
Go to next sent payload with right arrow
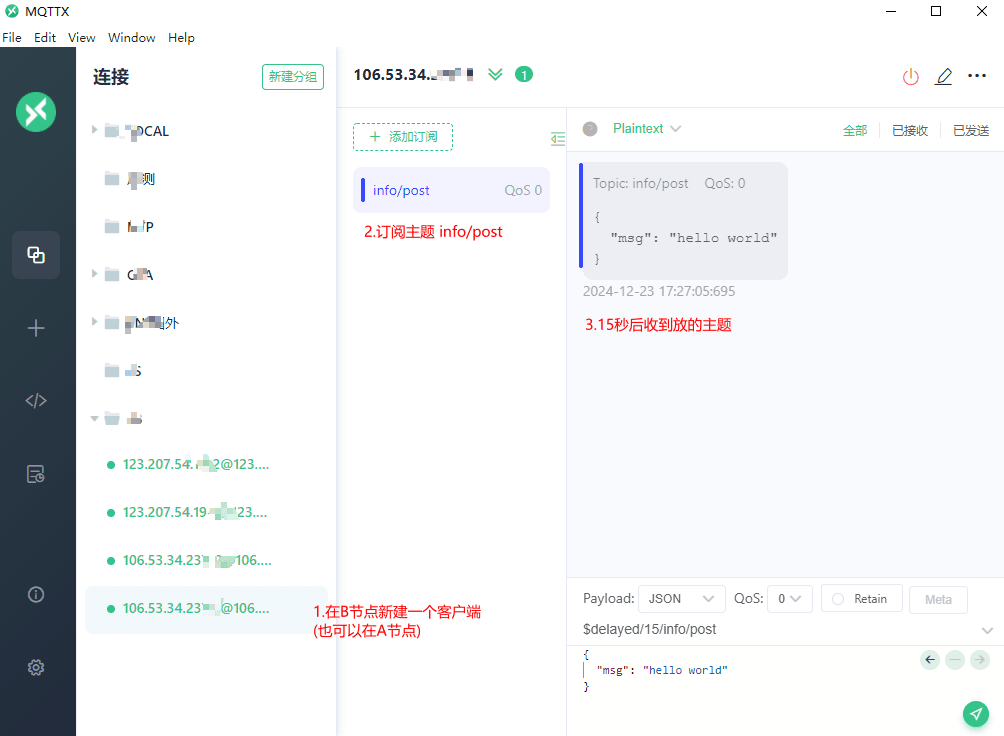pyautogui.click(x=980, y=660)
